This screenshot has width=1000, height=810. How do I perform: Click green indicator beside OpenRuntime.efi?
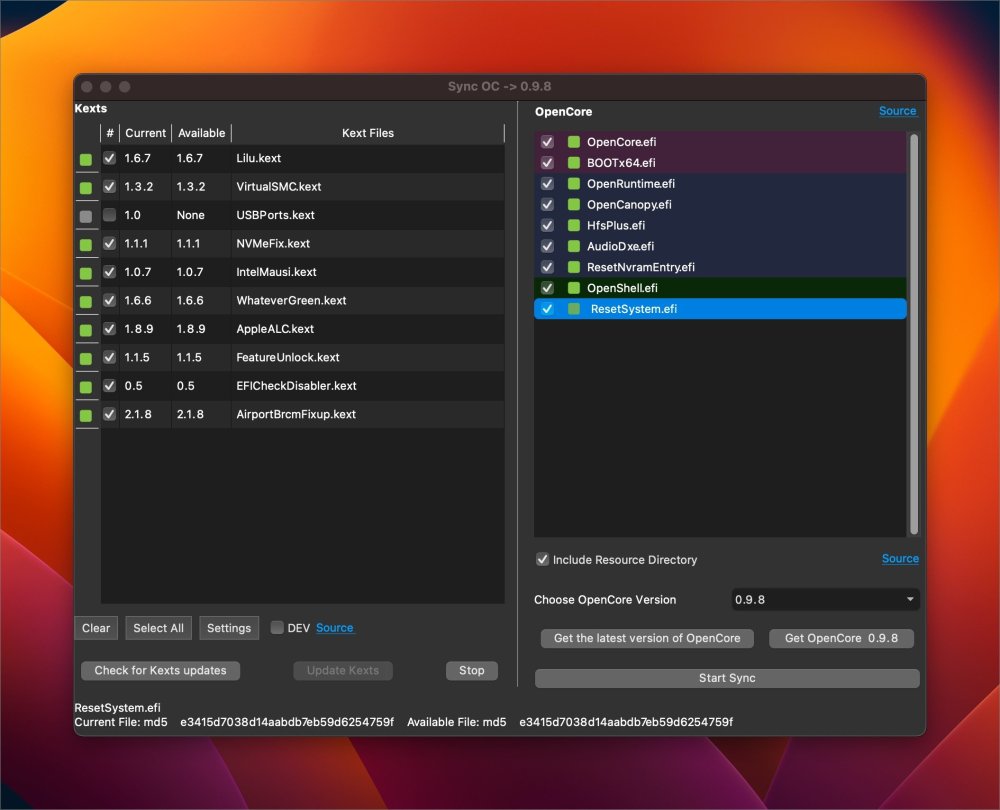point(574,184)
